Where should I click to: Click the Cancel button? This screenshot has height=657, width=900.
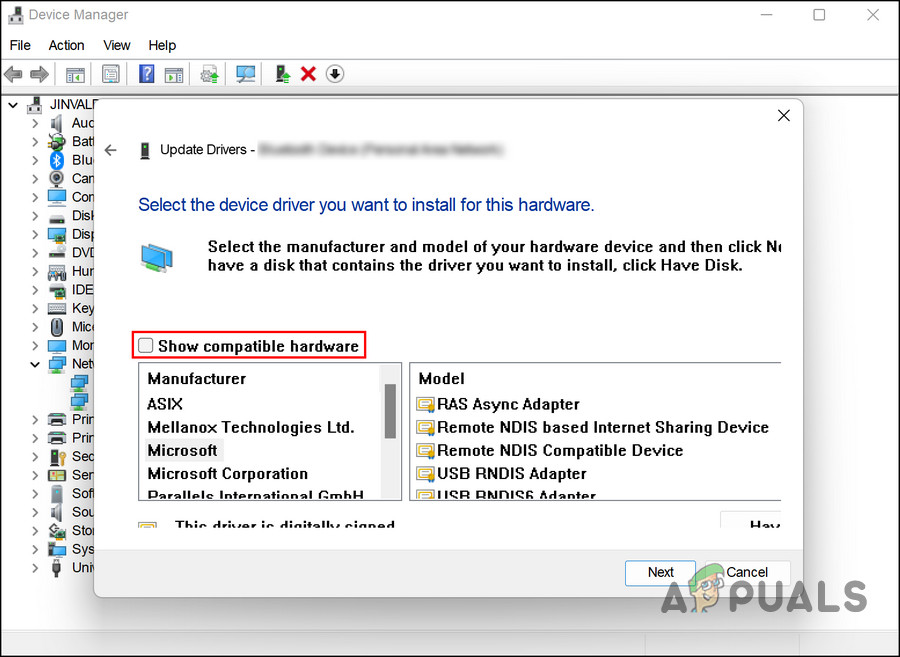click(747, 573)
